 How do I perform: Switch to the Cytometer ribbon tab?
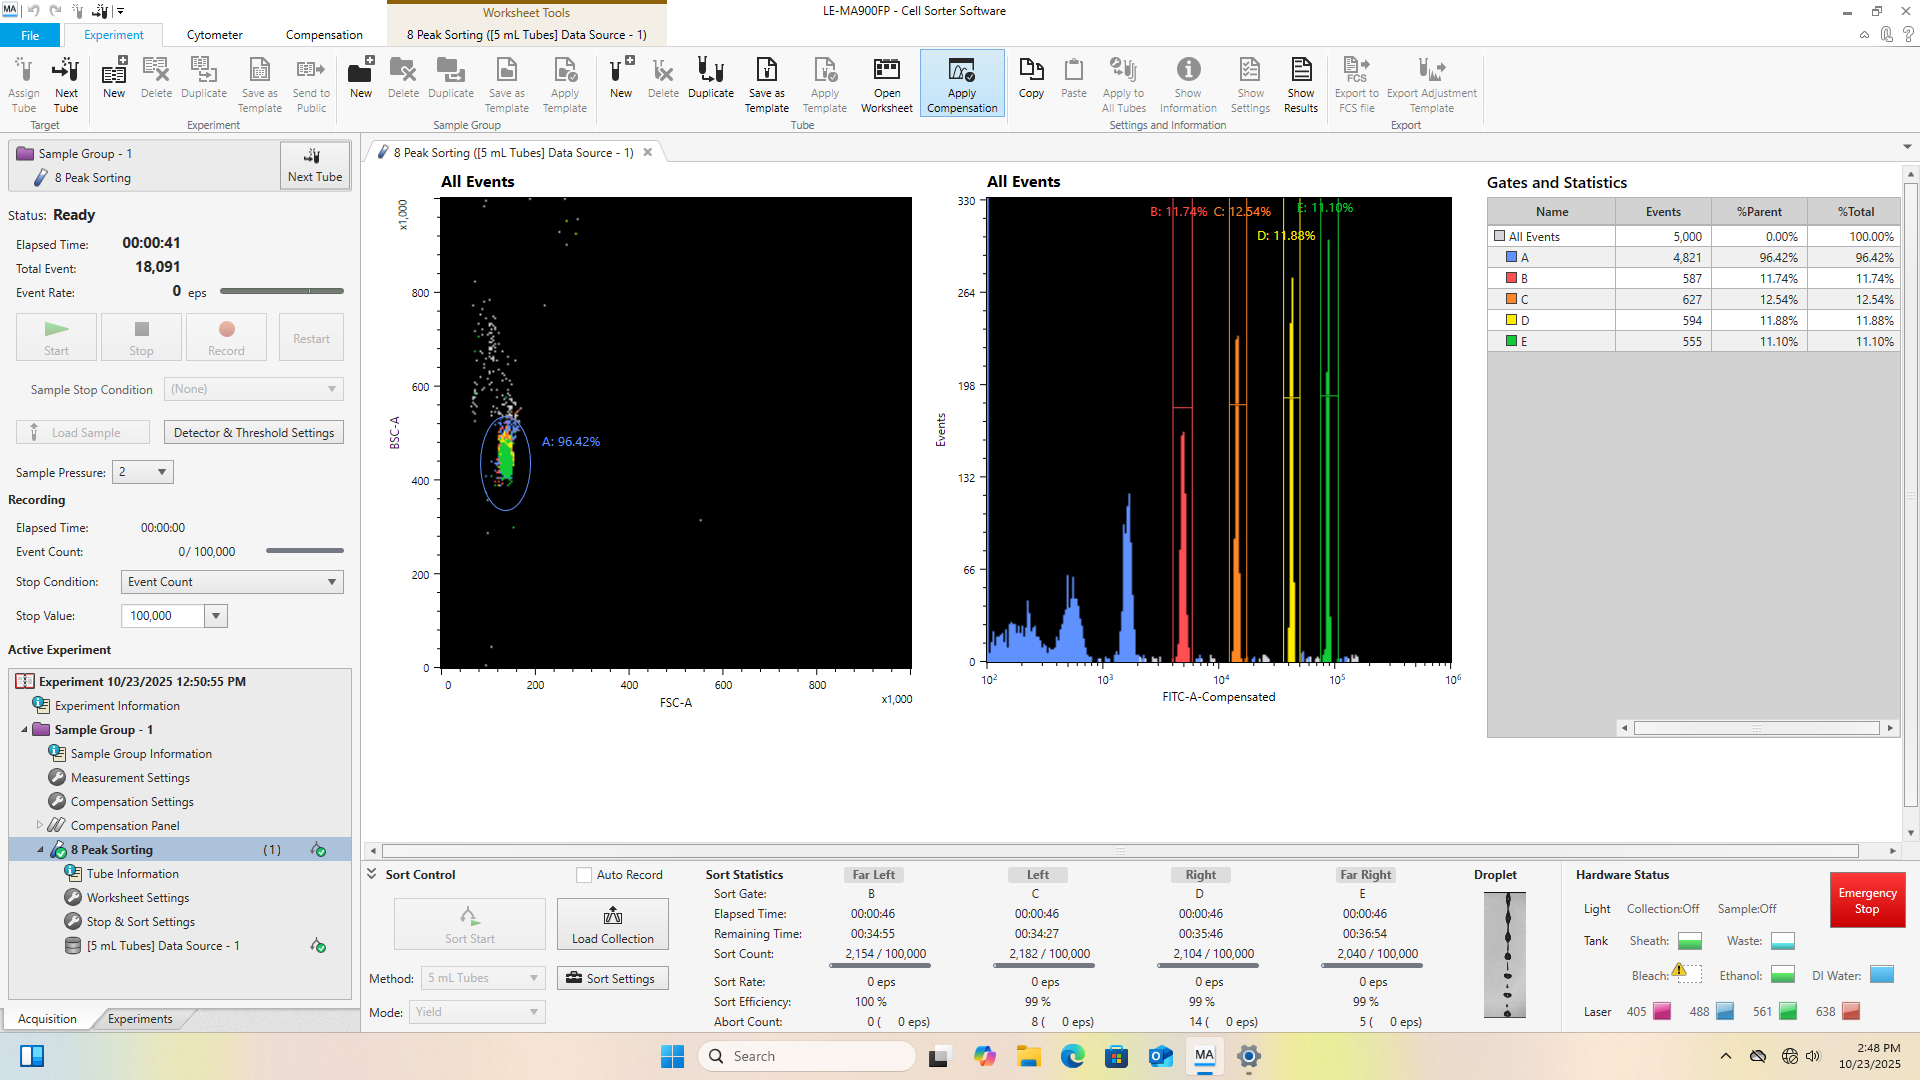tap(214, 35)
